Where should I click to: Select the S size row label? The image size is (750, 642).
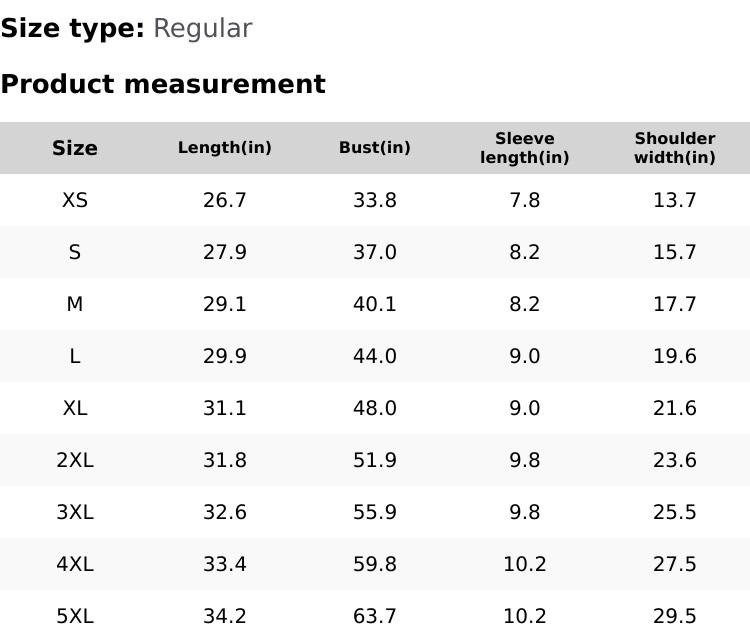point(75,252)
